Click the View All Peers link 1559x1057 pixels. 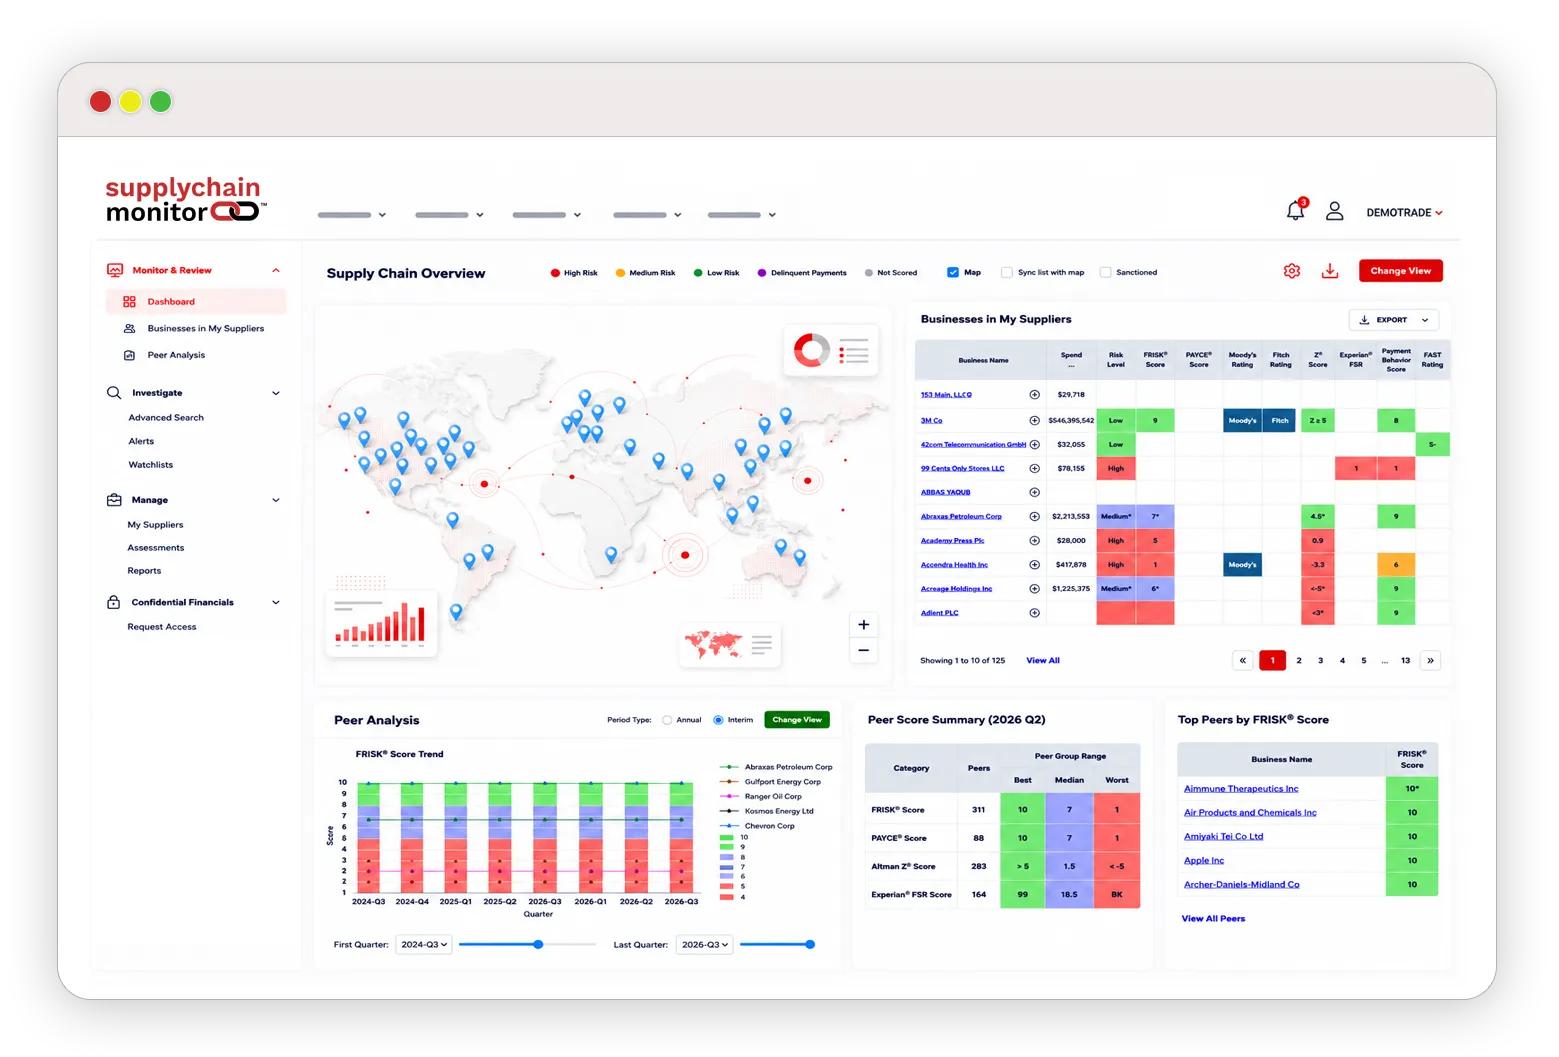[1213, 918]
